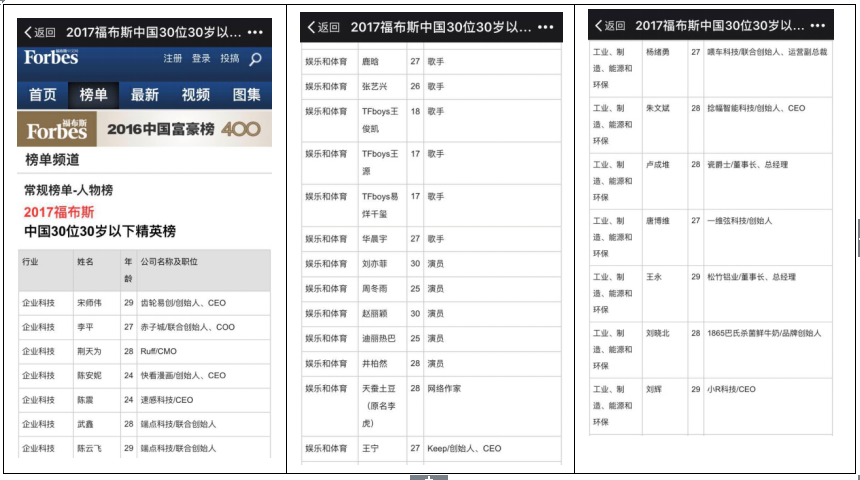Screen dimensions: 860x480
Task: Open the 2016中国富豪榜 400 banner
Action: 144,129
